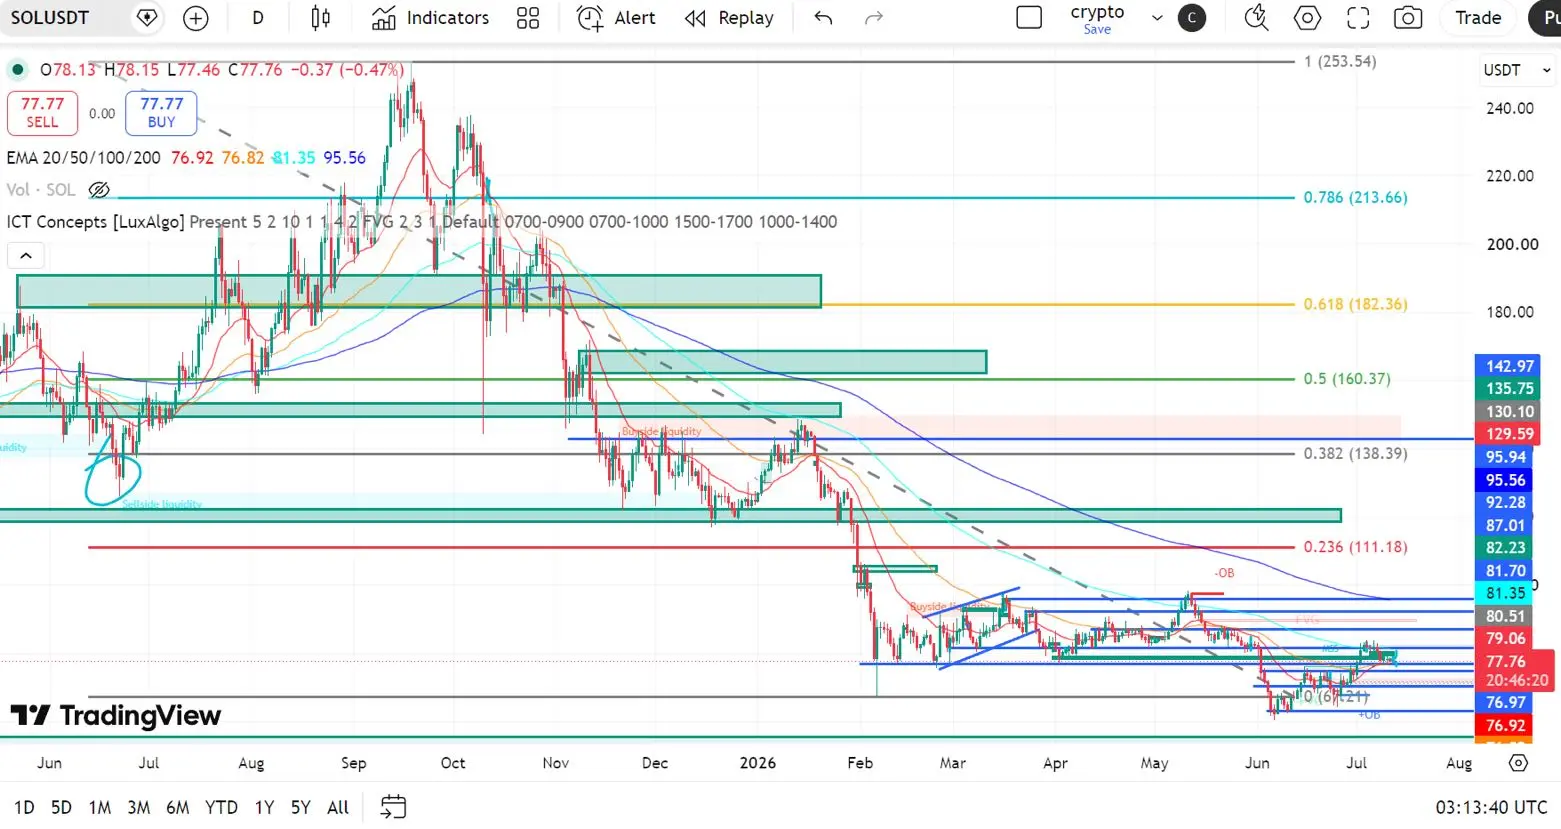Image resolution: width=1561 pixels, height=829 pixels.
Task: Open the user profile avatar C
Action: pyautogui.click(x=1192, y=18)
